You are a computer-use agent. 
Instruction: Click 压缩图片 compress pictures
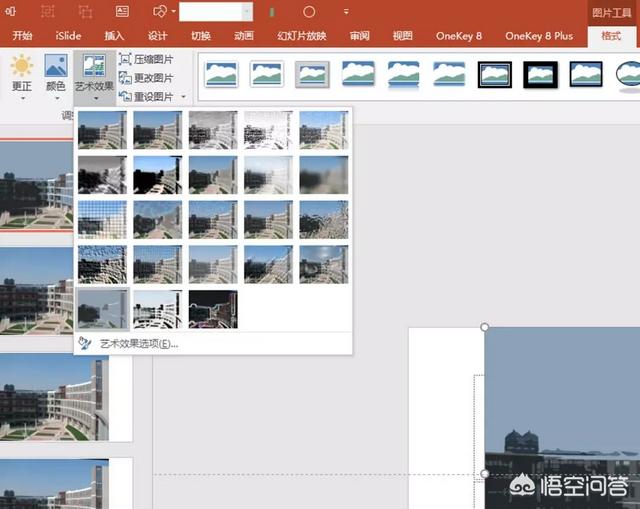click(146, 59)
